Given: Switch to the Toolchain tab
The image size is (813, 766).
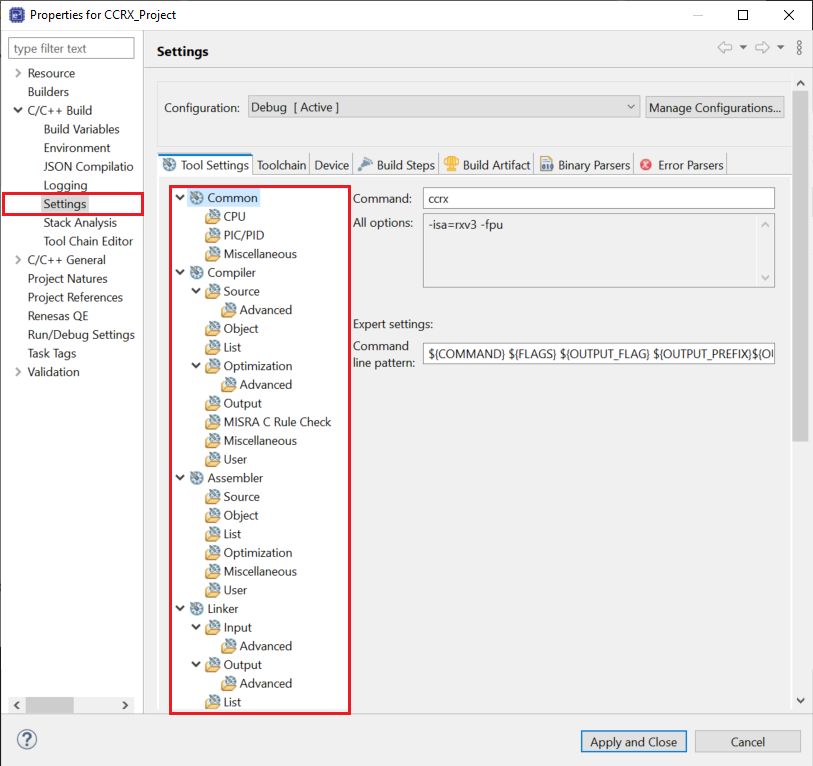Looking at the screenshot, I should point(282,165).
